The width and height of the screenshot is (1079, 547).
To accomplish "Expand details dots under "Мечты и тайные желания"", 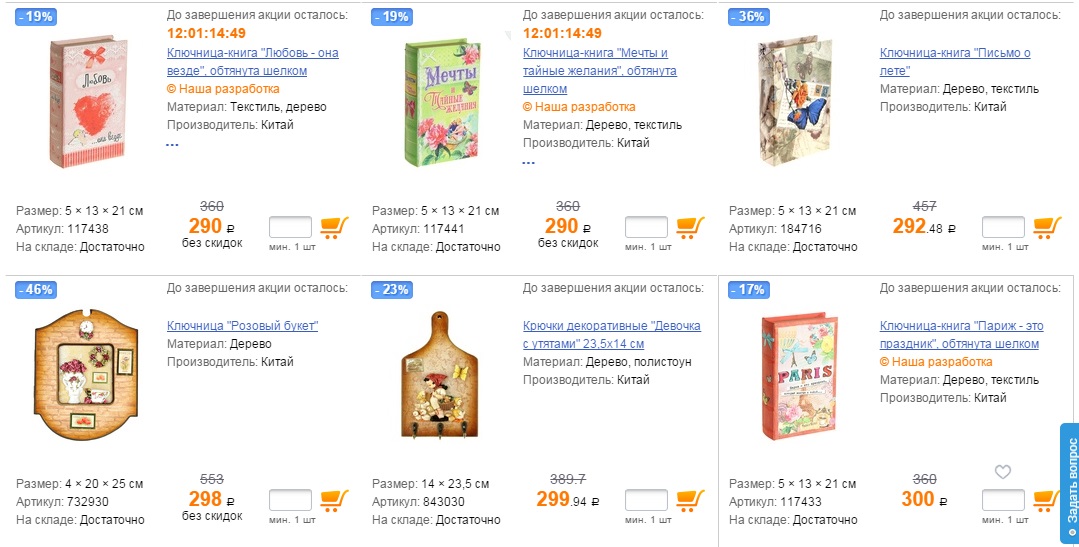I will (x=529, y=161).
